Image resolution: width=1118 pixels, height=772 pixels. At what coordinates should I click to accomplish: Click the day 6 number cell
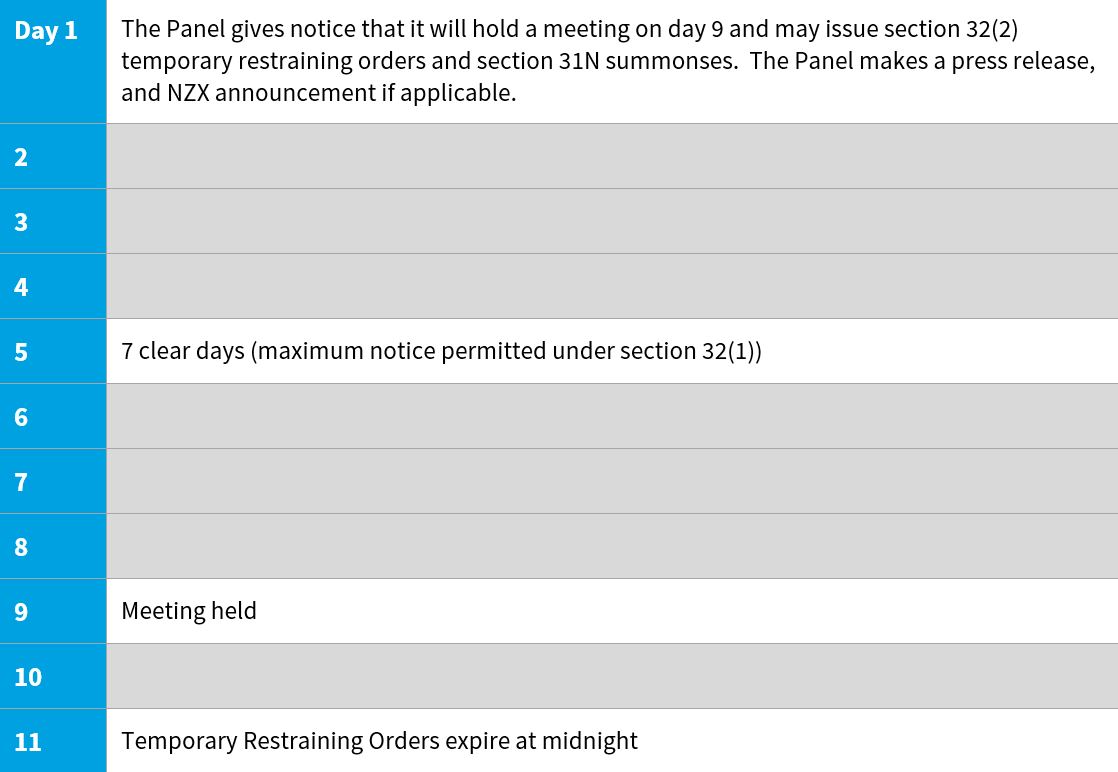pos(52,417)
